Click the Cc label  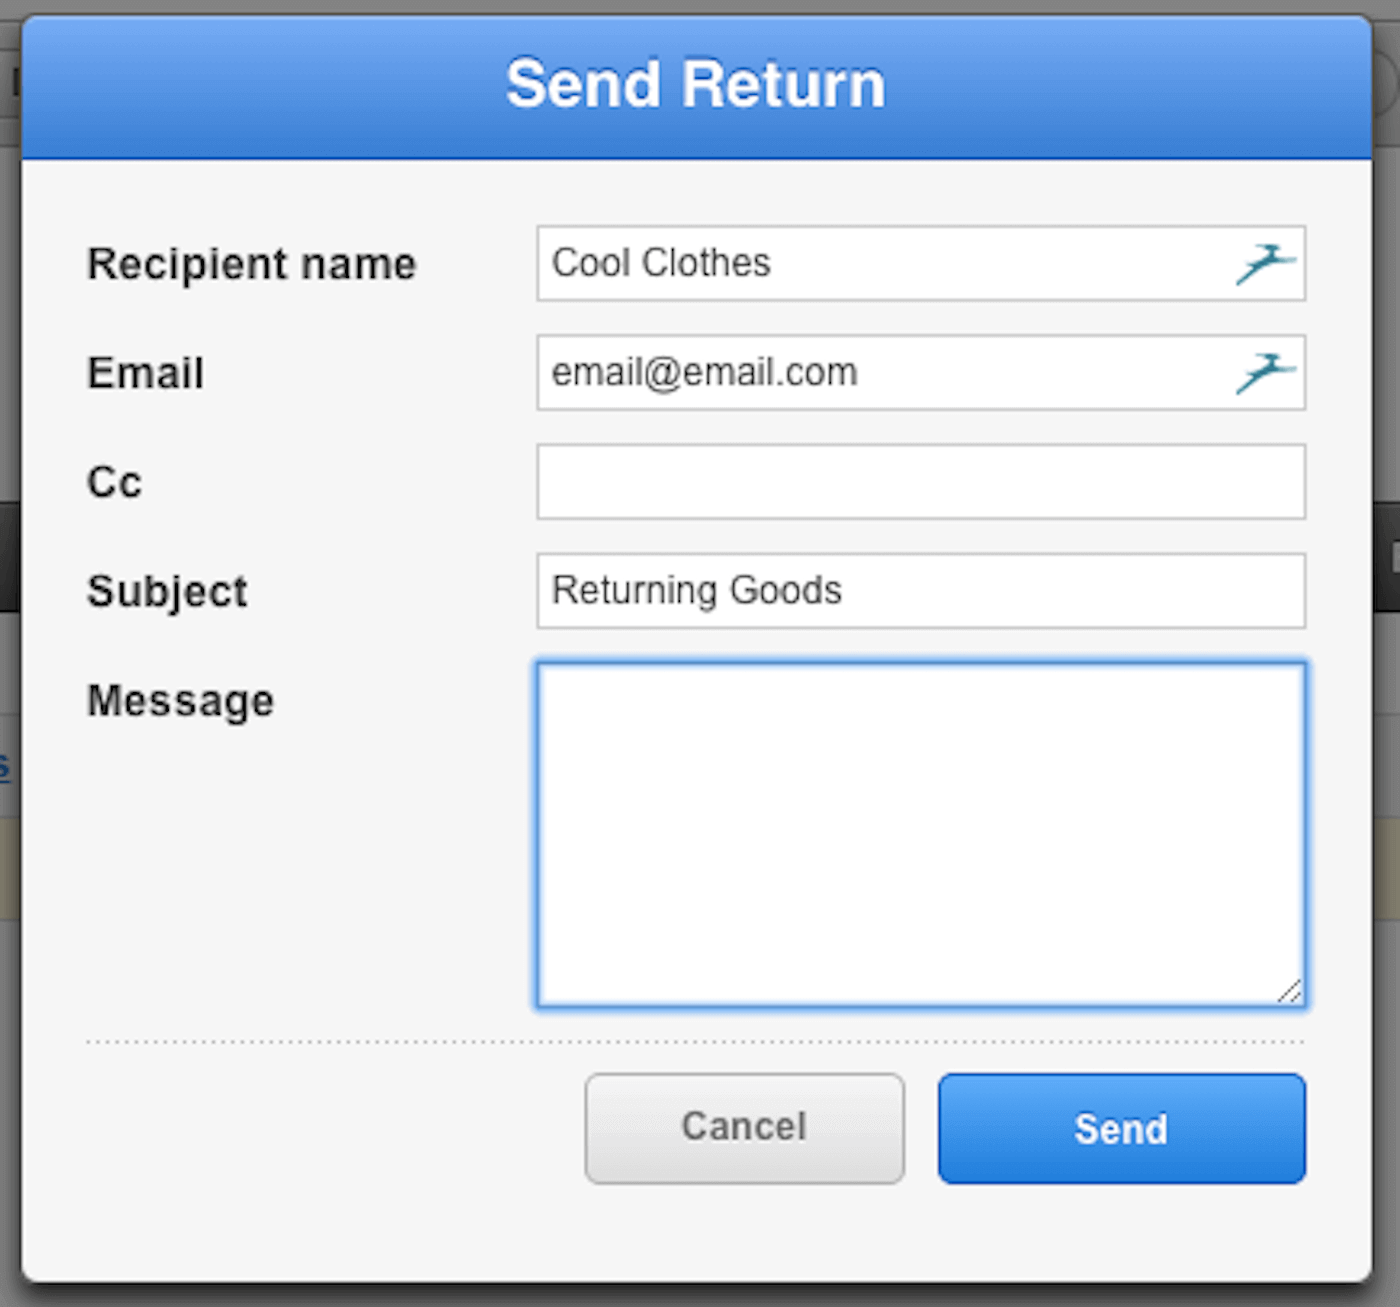point(115,483)
